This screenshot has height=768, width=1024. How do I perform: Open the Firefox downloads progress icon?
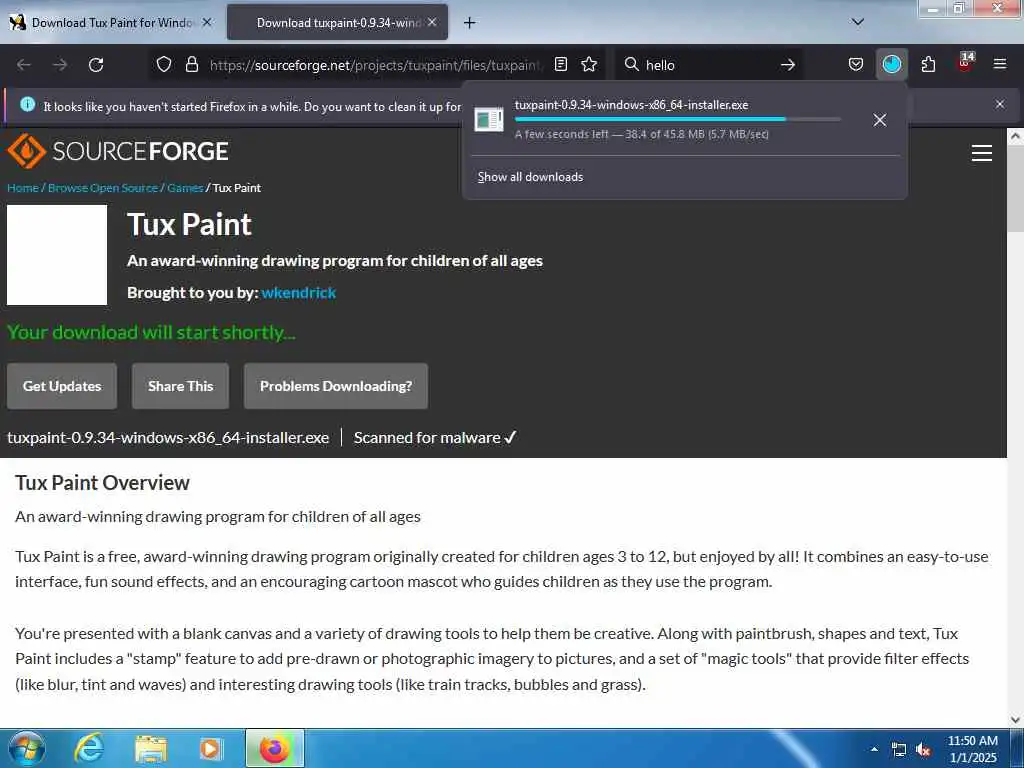point(891,64)
